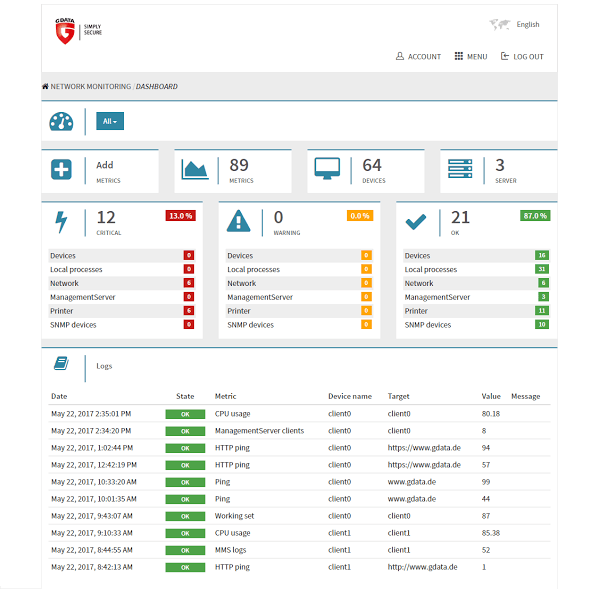Screen dimensions: 600x589
Task: Open the ACCOUNT page
Action: [418, 57]
